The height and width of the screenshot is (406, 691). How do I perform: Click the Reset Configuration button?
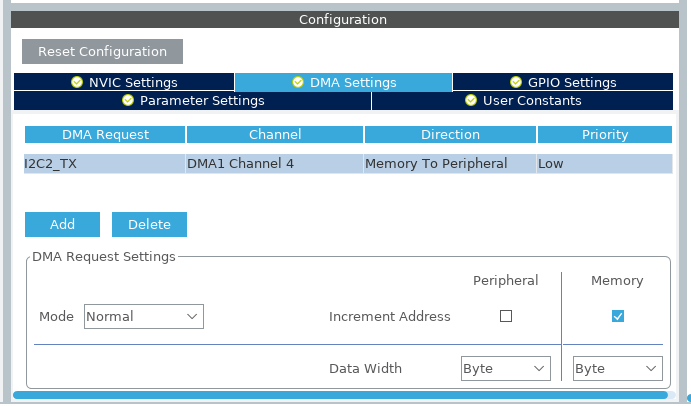tap(102, 52)
